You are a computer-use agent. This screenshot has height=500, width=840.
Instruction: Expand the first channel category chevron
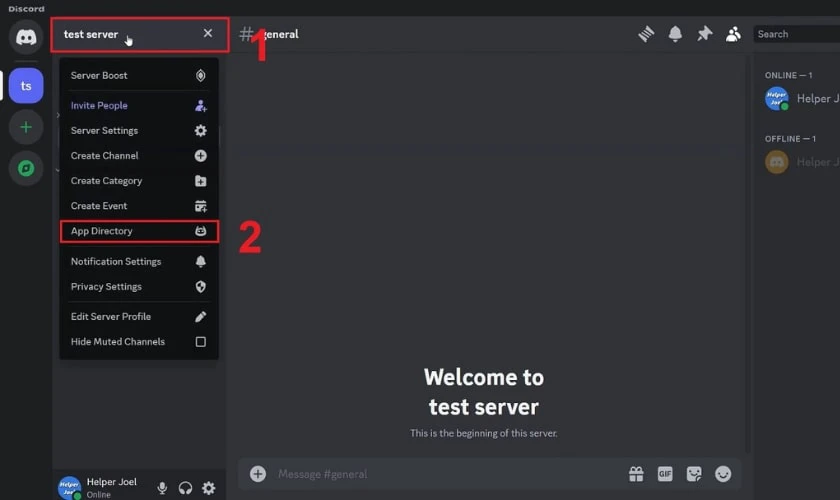[x=57, y=115]
